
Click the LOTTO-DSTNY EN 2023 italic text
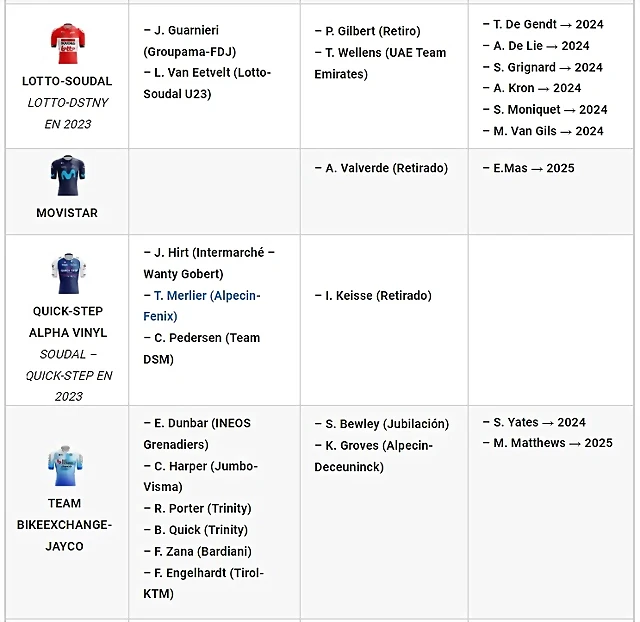click(68, 113)
